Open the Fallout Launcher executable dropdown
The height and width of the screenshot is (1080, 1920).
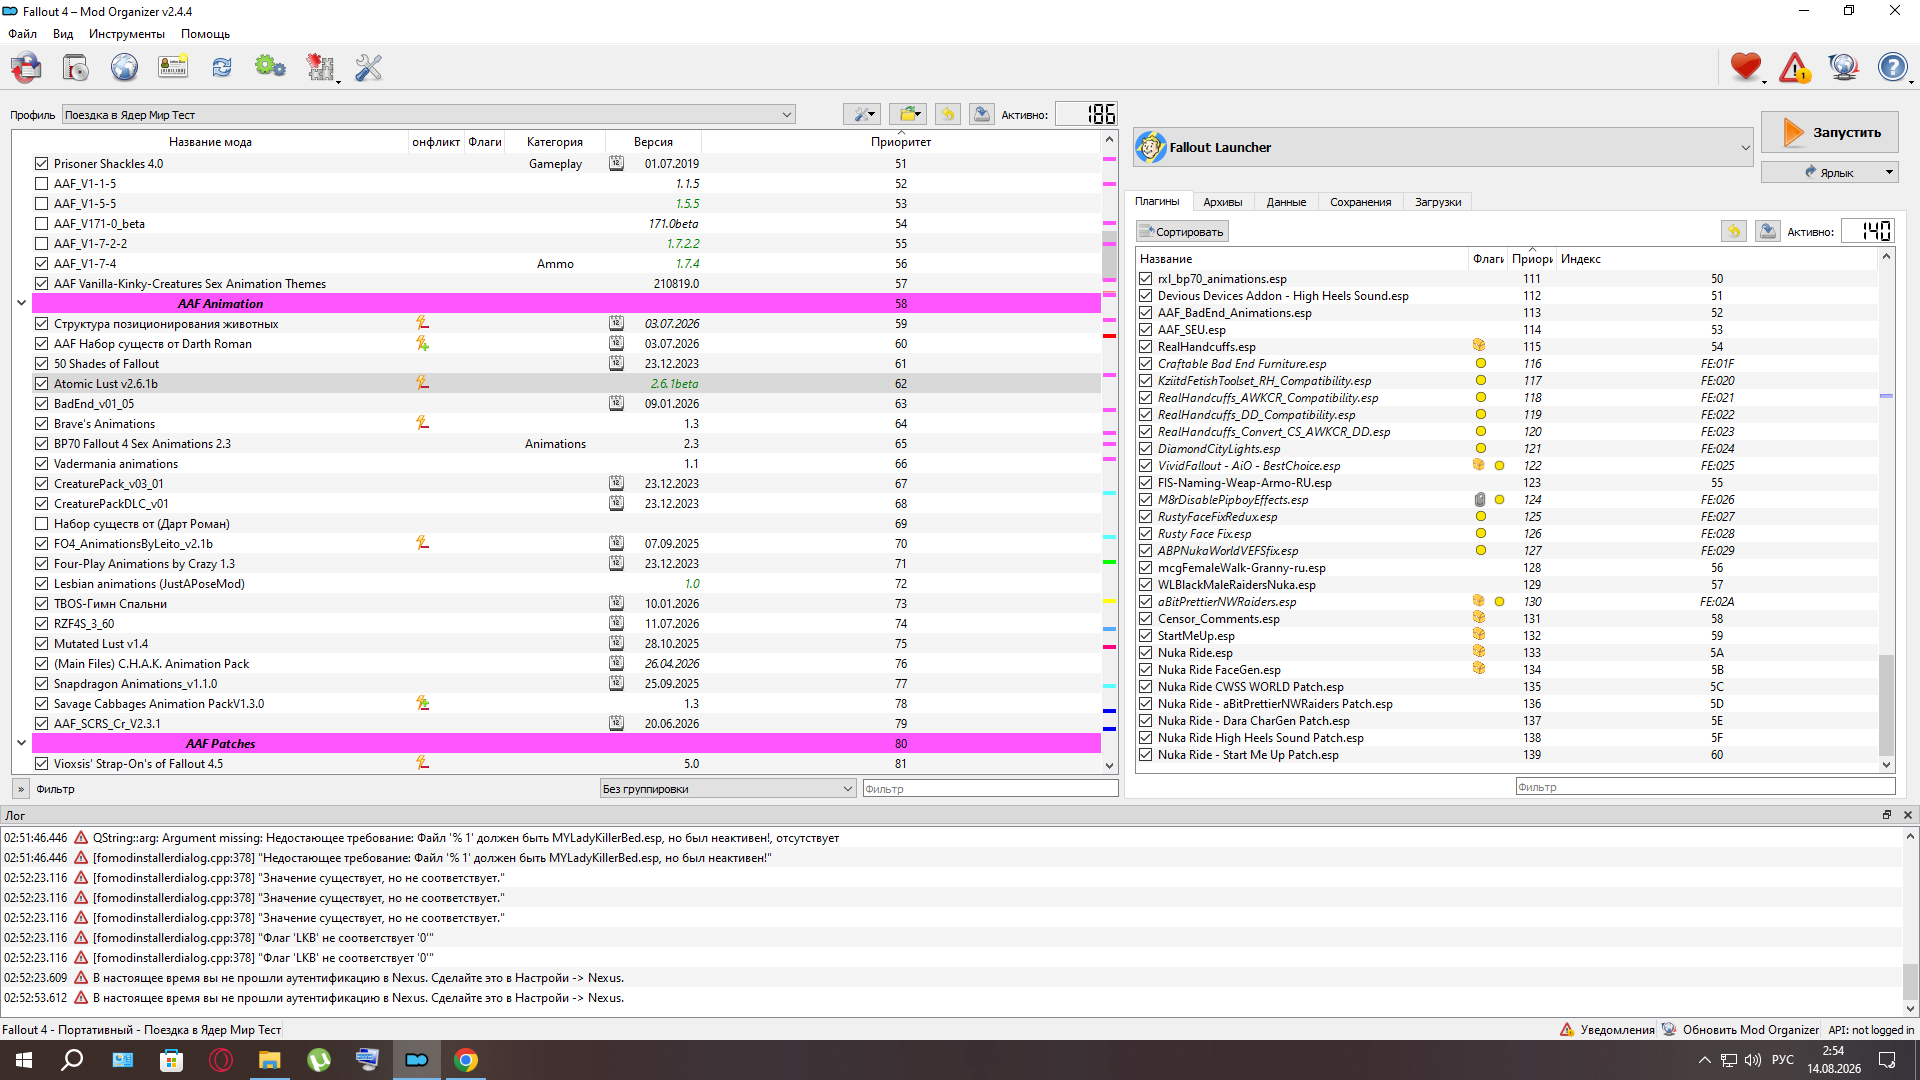pyautogui.click(x=1443, y=147)
